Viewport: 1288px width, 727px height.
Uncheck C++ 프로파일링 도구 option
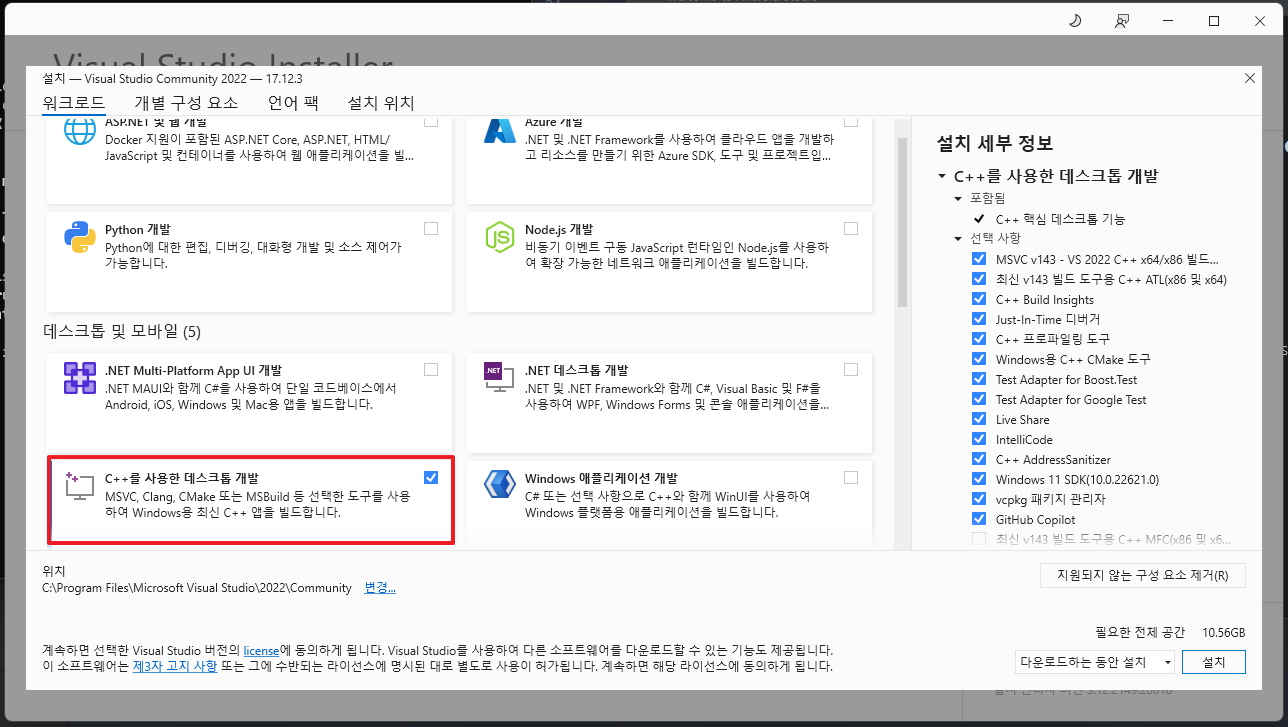click(979, 339)
